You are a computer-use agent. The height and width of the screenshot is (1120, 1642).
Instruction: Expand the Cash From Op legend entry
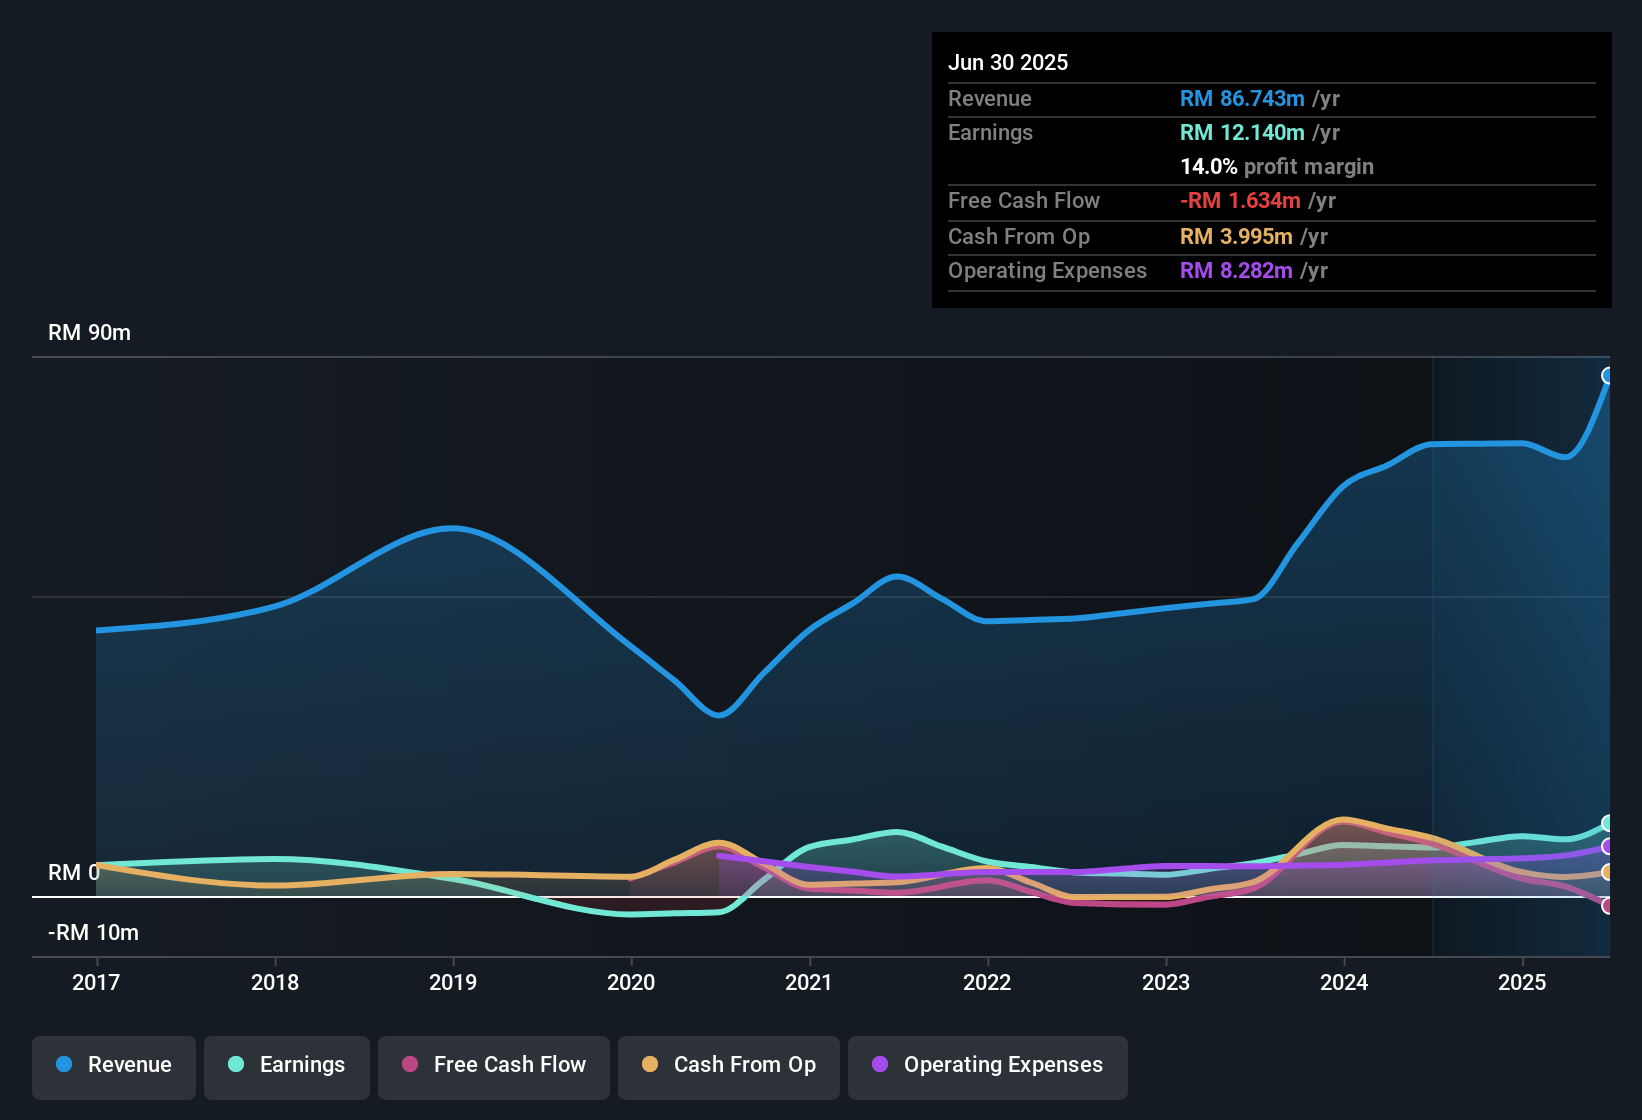coord(728,1067)
